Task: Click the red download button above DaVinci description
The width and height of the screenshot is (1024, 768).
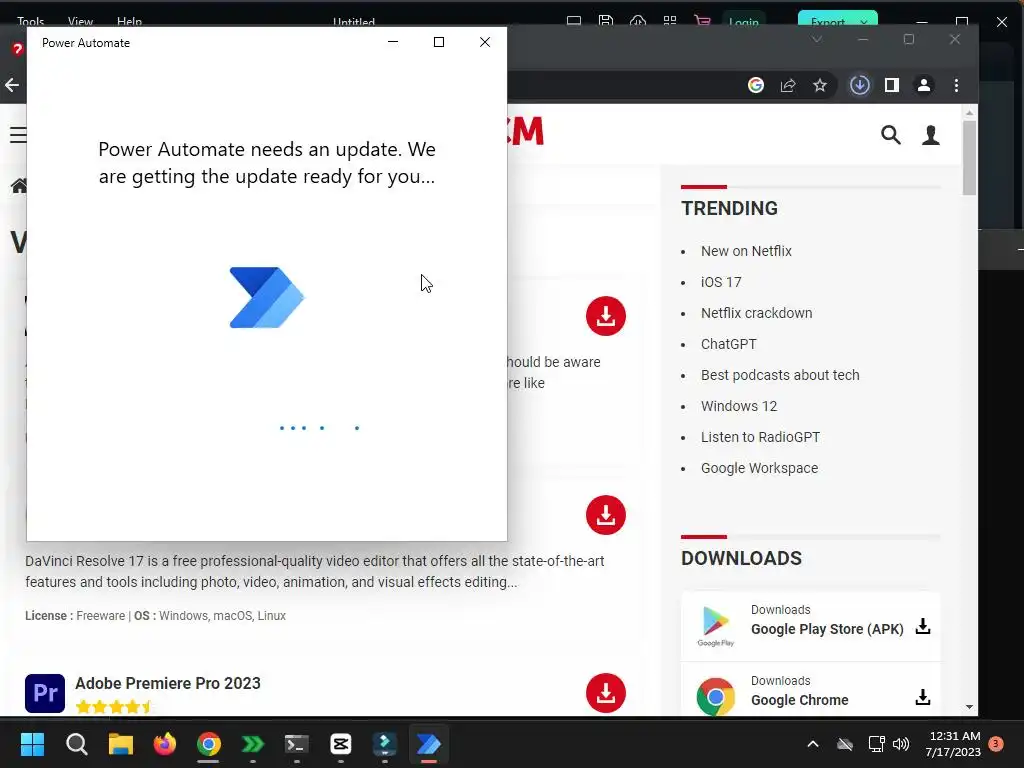Action: point(605,515)
